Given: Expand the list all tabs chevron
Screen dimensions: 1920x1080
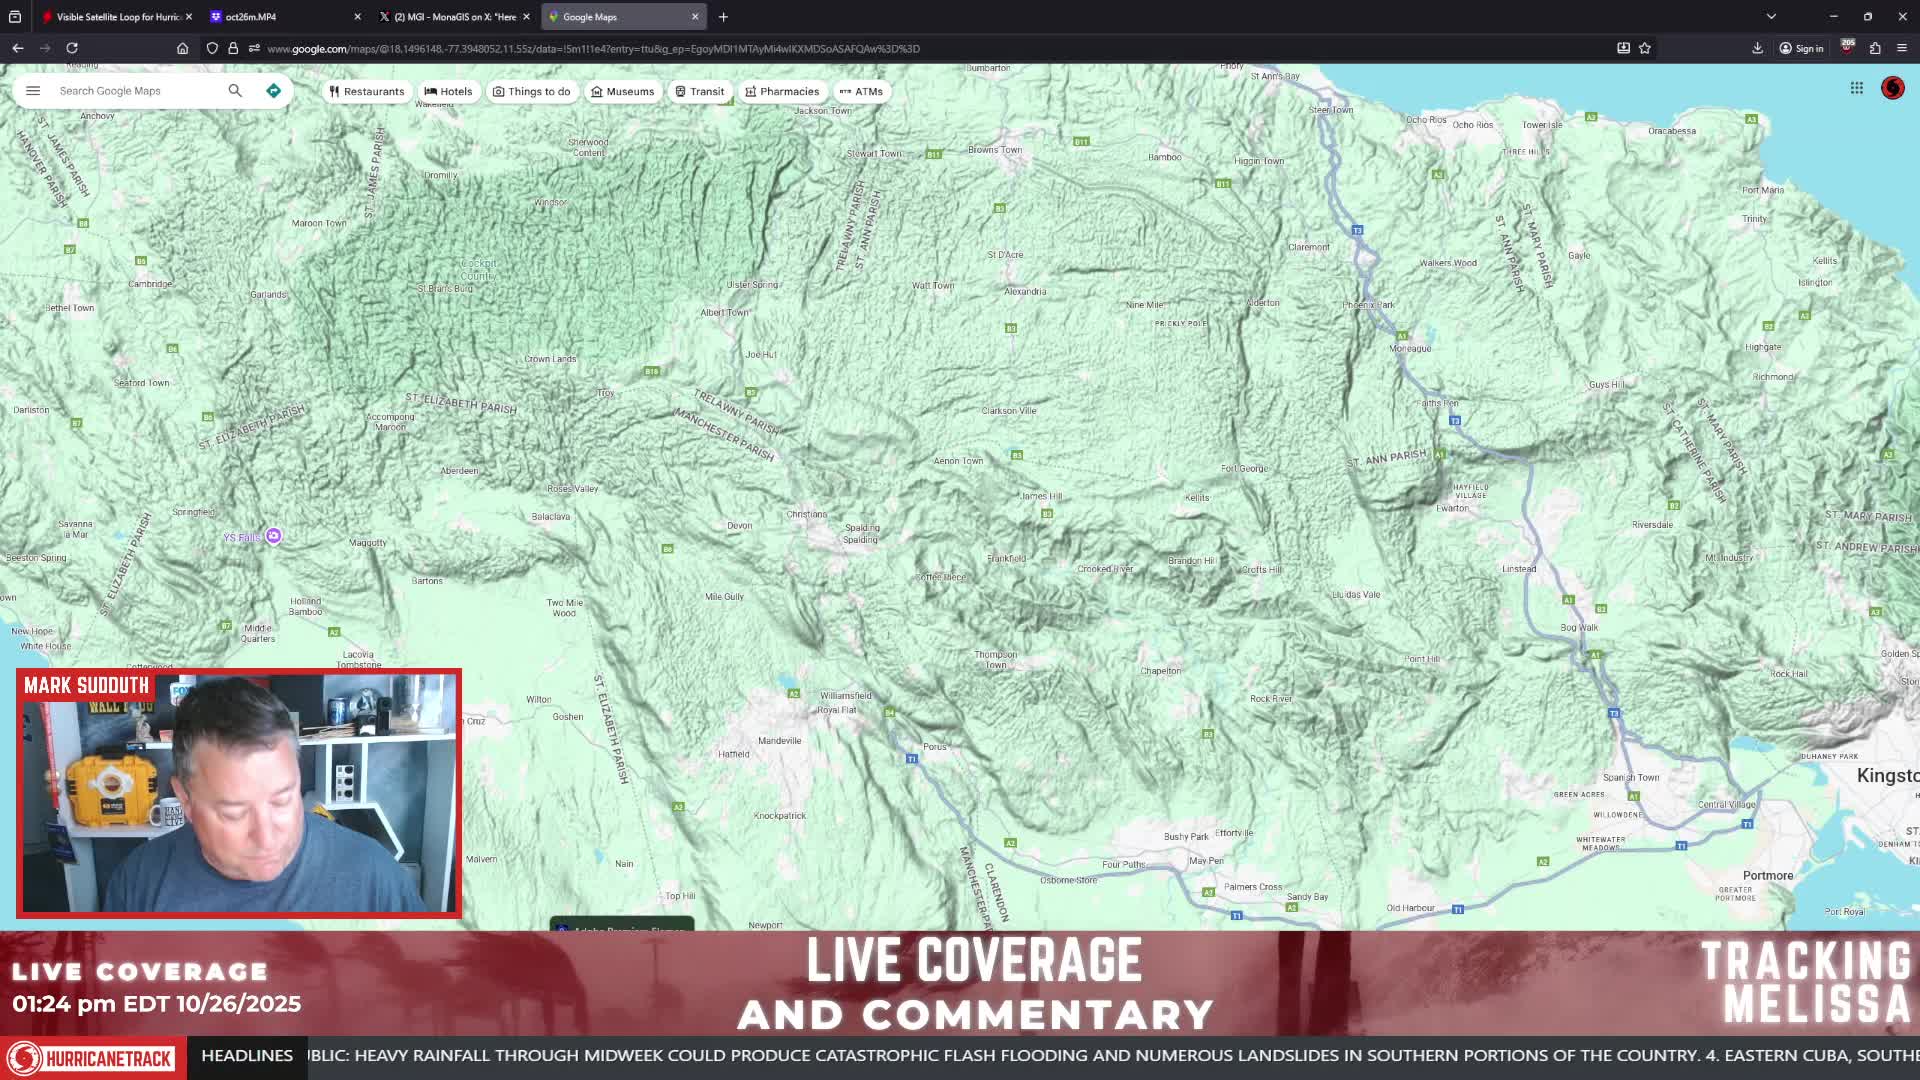Looking at the screenshot, I should [x=1771, y=17].
